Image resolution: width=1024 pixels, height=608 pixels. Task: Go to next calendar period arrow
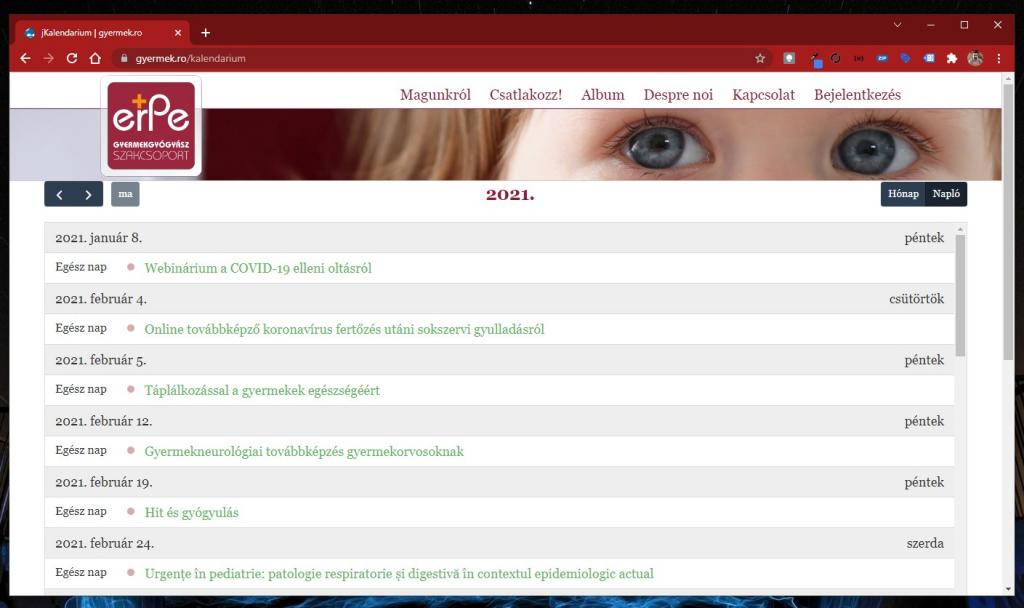point(88,194)
